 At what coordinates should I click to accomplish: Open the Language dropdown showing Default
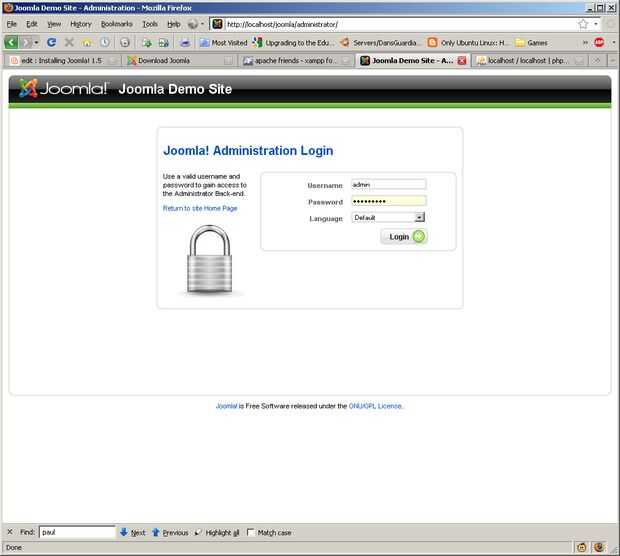coord(388,217)
